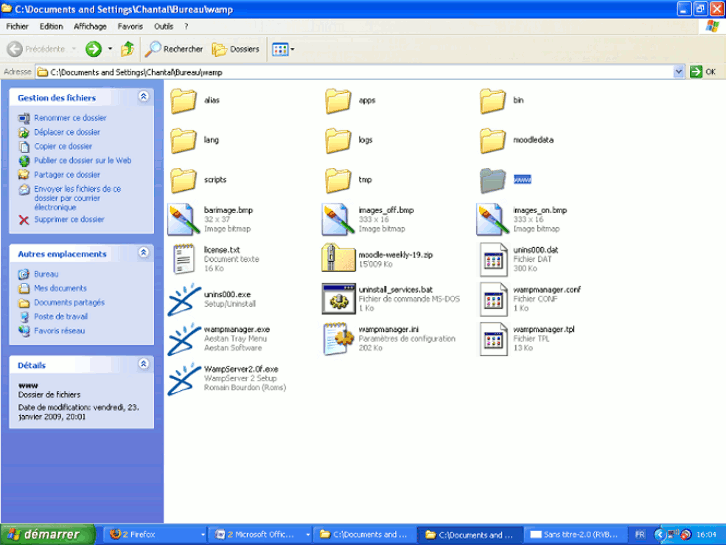Viewport: 726px width, 545px height.
Task: Go to Documents partagés location
Action: click(69, 303)
